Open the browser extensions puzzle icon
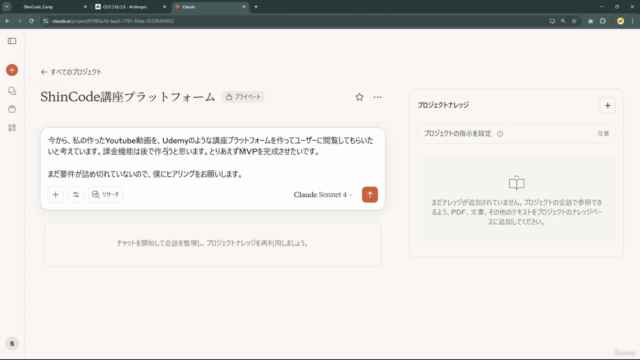This screenshot has height=360, width=640. tap(603, 21)
